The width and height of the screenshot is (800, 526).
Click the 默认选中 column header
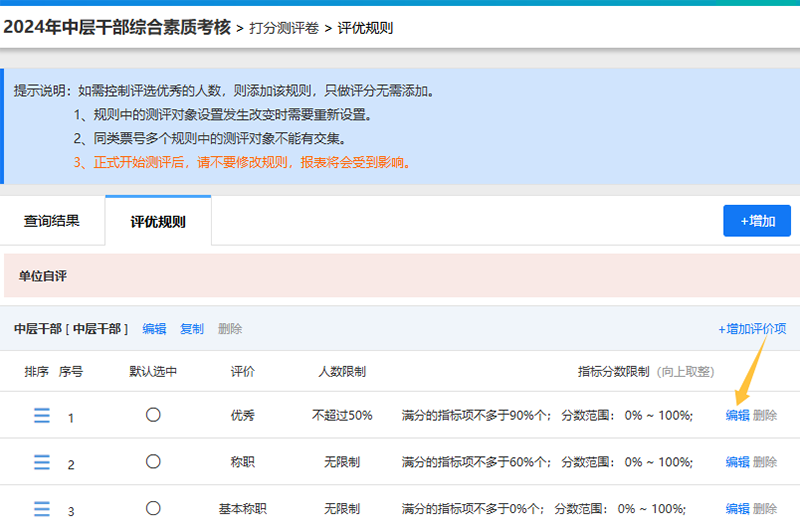tap(153, 371)
